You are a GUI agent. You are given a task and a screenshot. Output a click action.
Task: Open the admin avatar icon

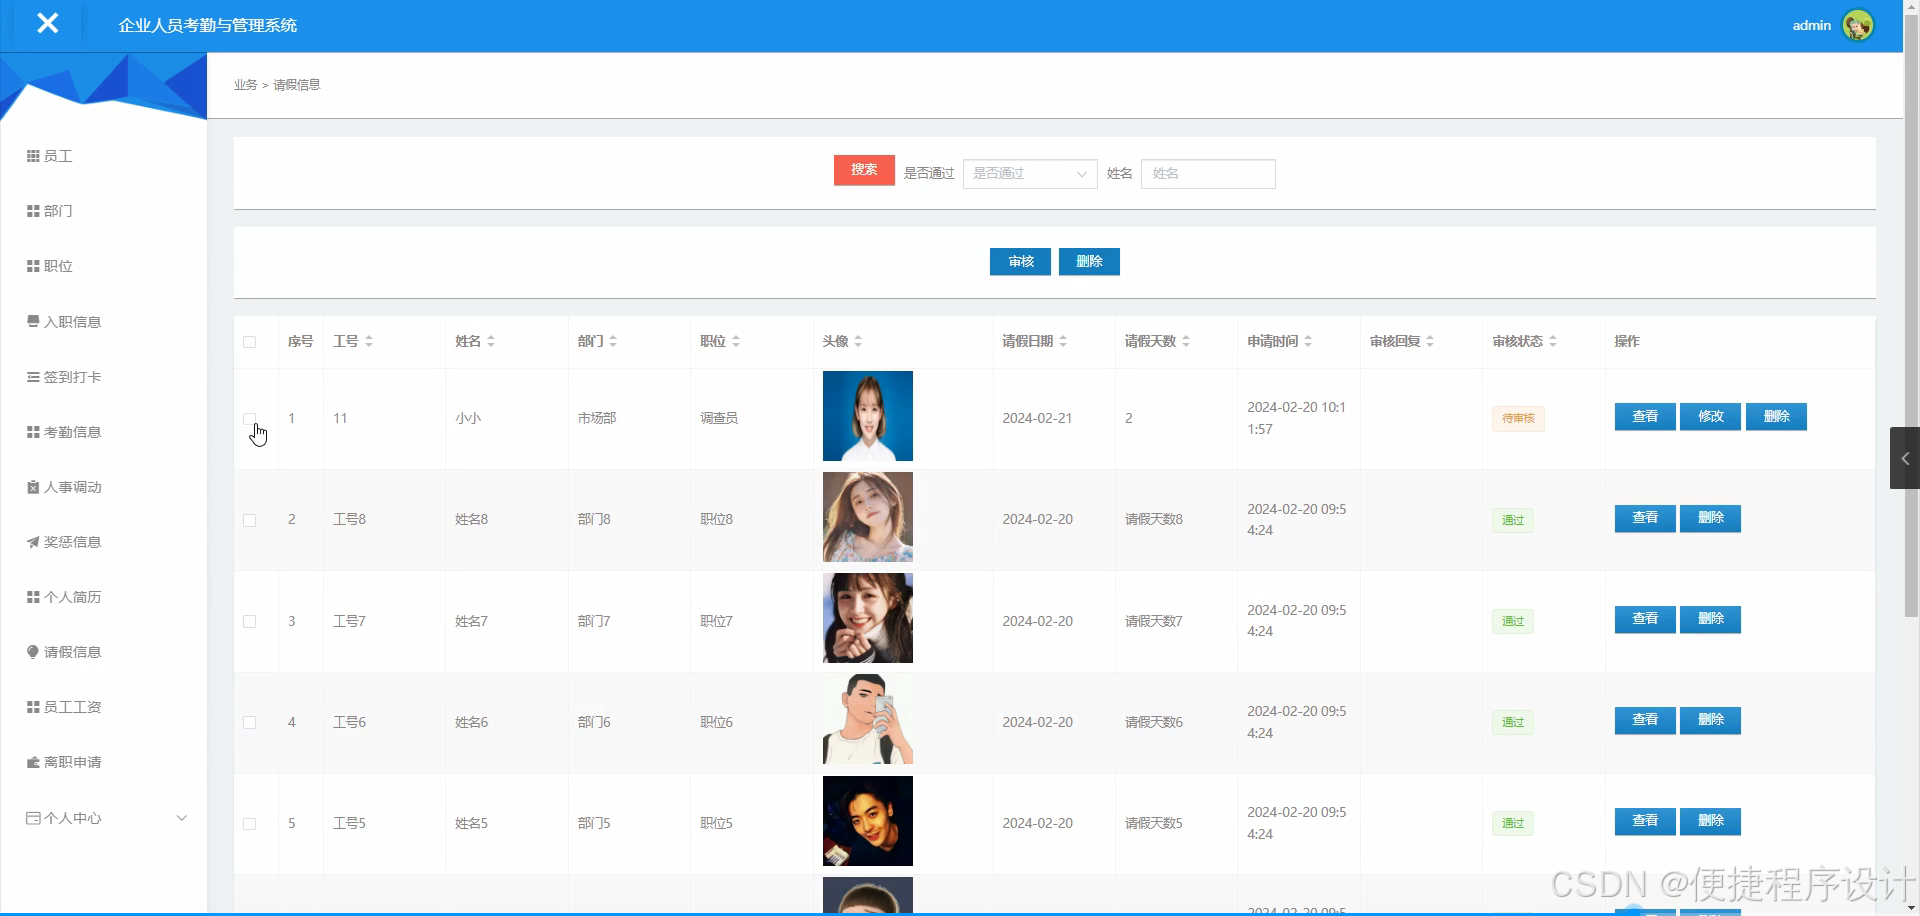click(x=1857, y=25)
